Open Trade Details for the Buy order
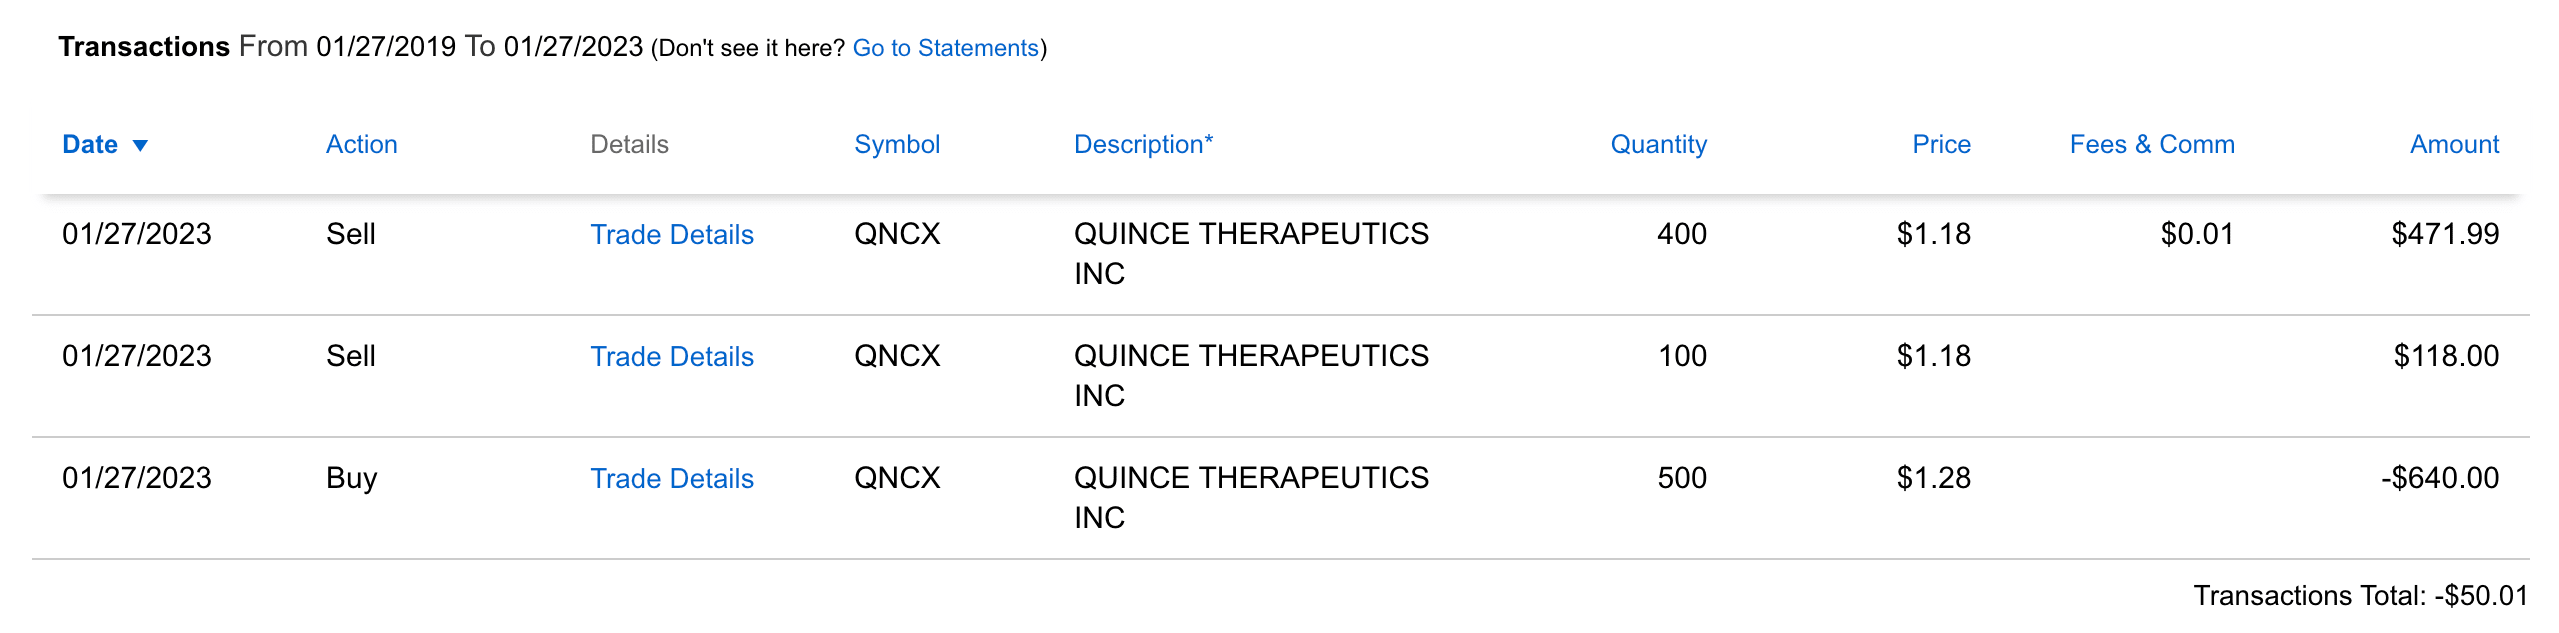The image size is (2559, 633). (x=671, y=479)
